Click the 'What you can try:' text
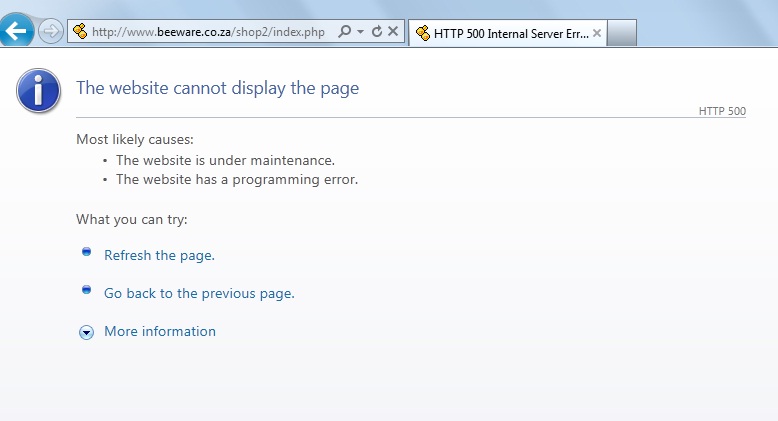This screenshot has height=421, width=778. click(x=132, y=219)
